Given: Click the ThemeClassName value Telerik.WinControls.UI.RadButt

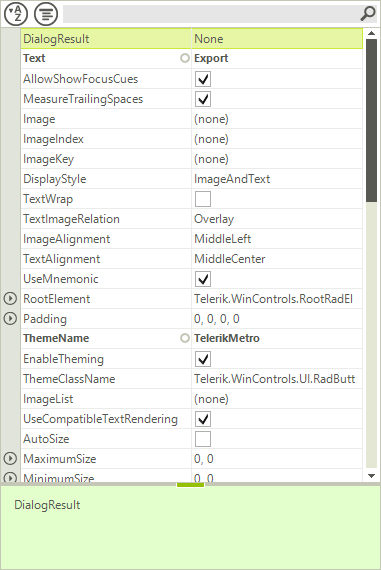Looking at the screenshot, I should point(274,379).
